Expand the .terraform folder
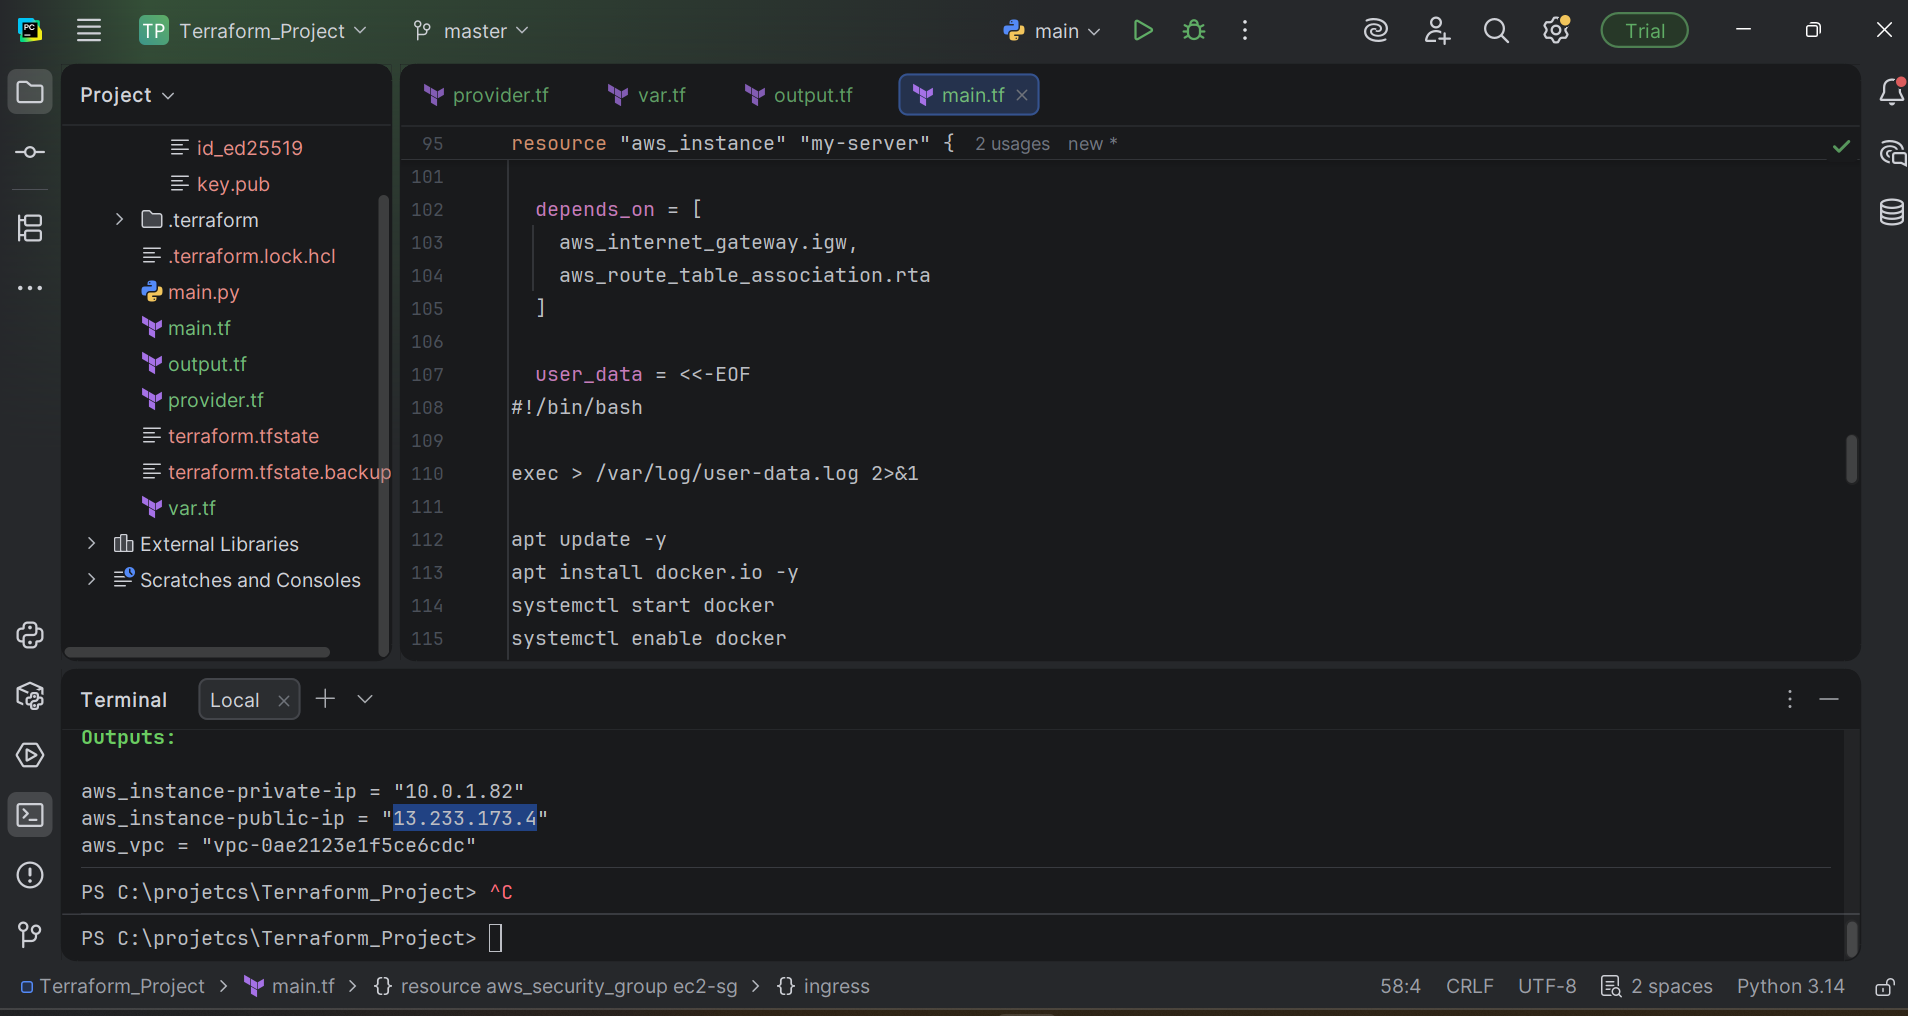This screenshot has height=1016, width=1908. 119,219
